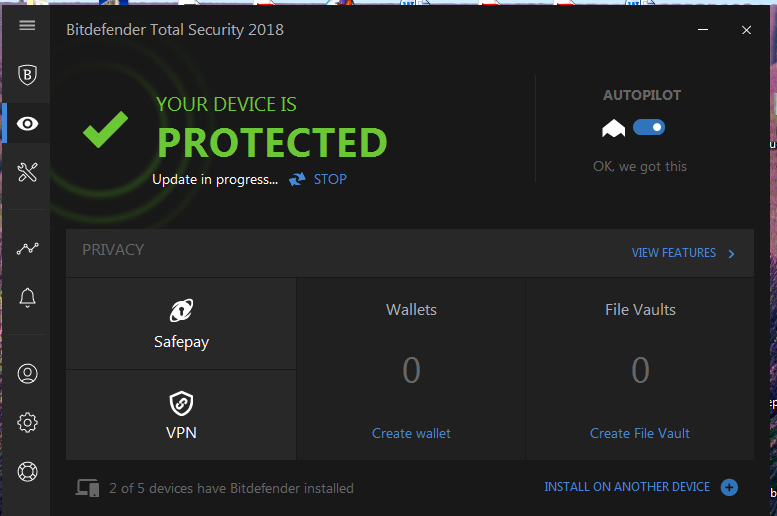Click Create wallet link
The height and width of the screenshot is (516, 777).
411,433
